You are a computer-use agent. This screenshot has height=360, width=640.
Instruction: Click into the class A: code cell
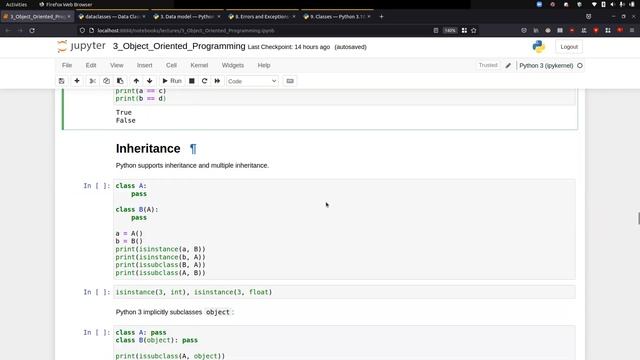[x=344, y=229]
